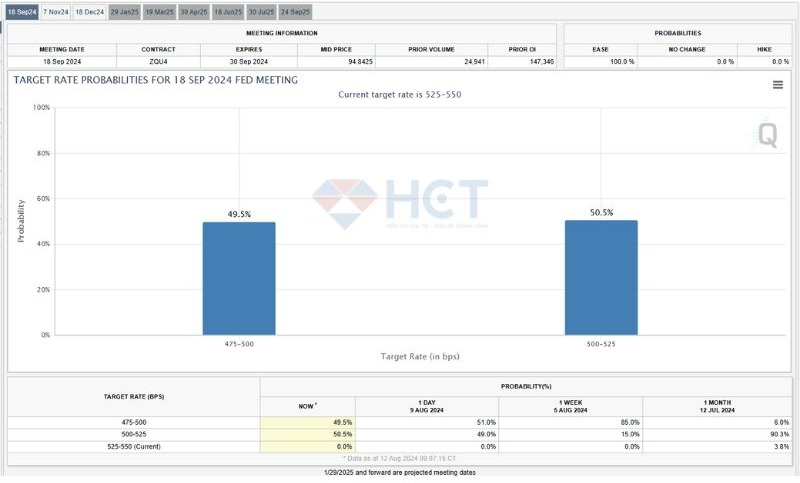Image resolution: width=800 pixels, height=483 pixels.
Task: Click the Q logo on chart
Action: point(767,135)
